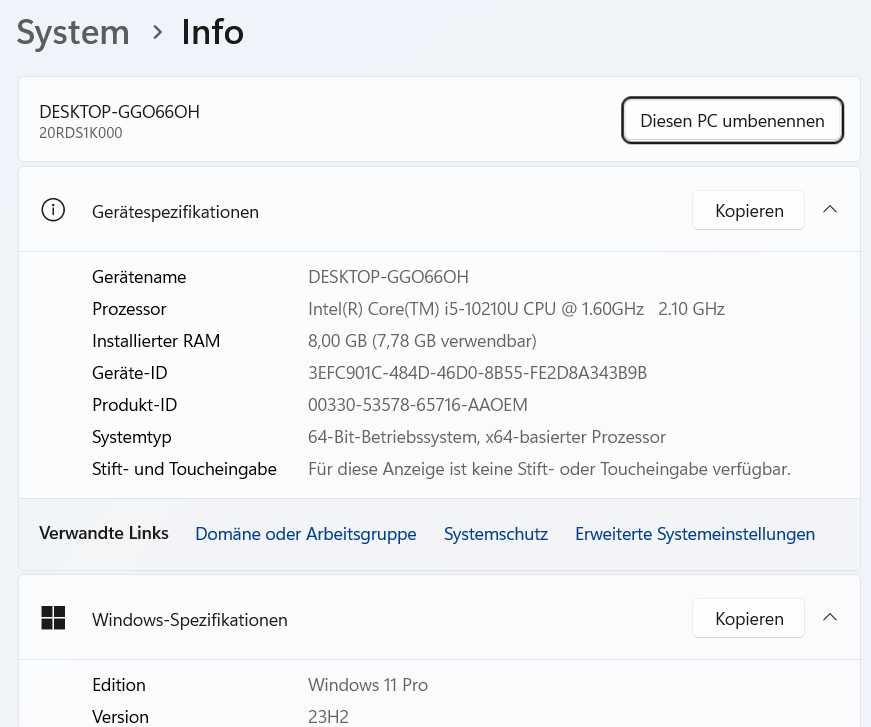Image resolution: width=871 pixels, height=727 pixels.
Task: Click the Windows logo beside Windows-Spezifikationen
Action: [53, 618]
